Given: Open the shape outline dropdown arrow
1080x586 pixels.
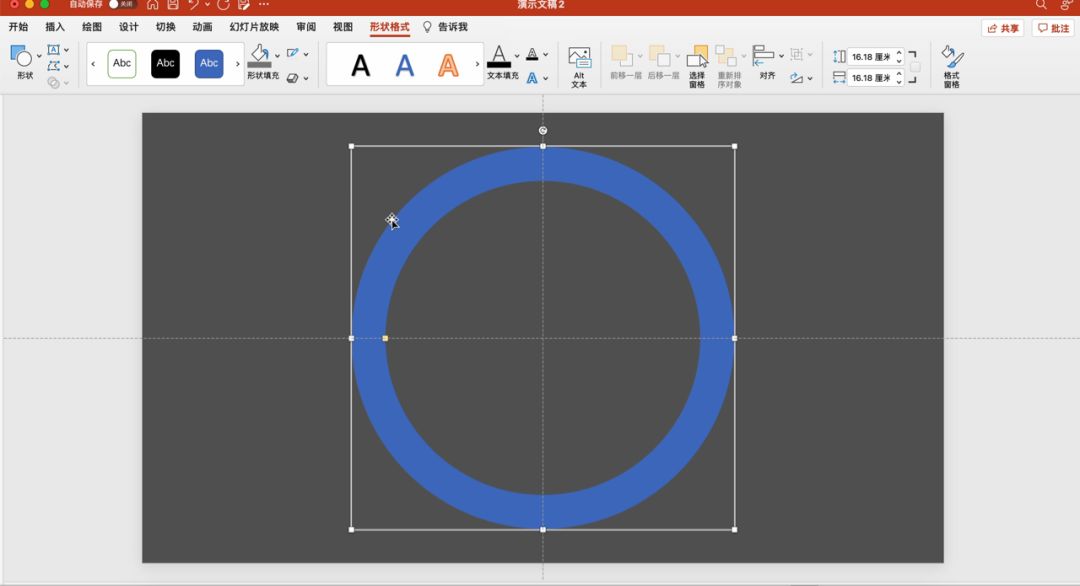Looking at the screenshot, I should pos(306,54).
